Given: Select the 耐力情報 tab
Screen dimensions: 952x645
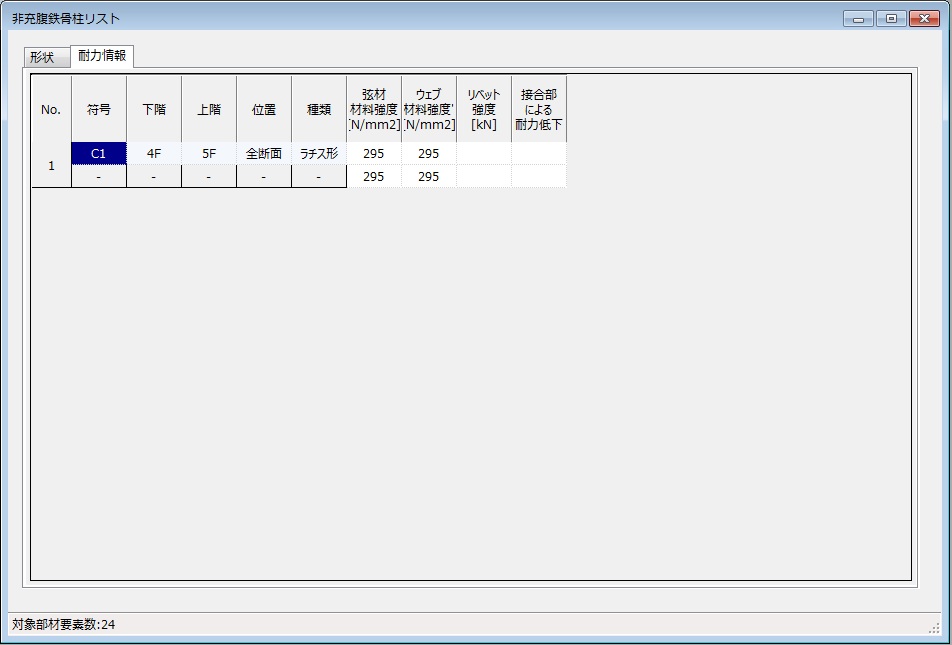Looking at the screenshot, I should [102, 56].
